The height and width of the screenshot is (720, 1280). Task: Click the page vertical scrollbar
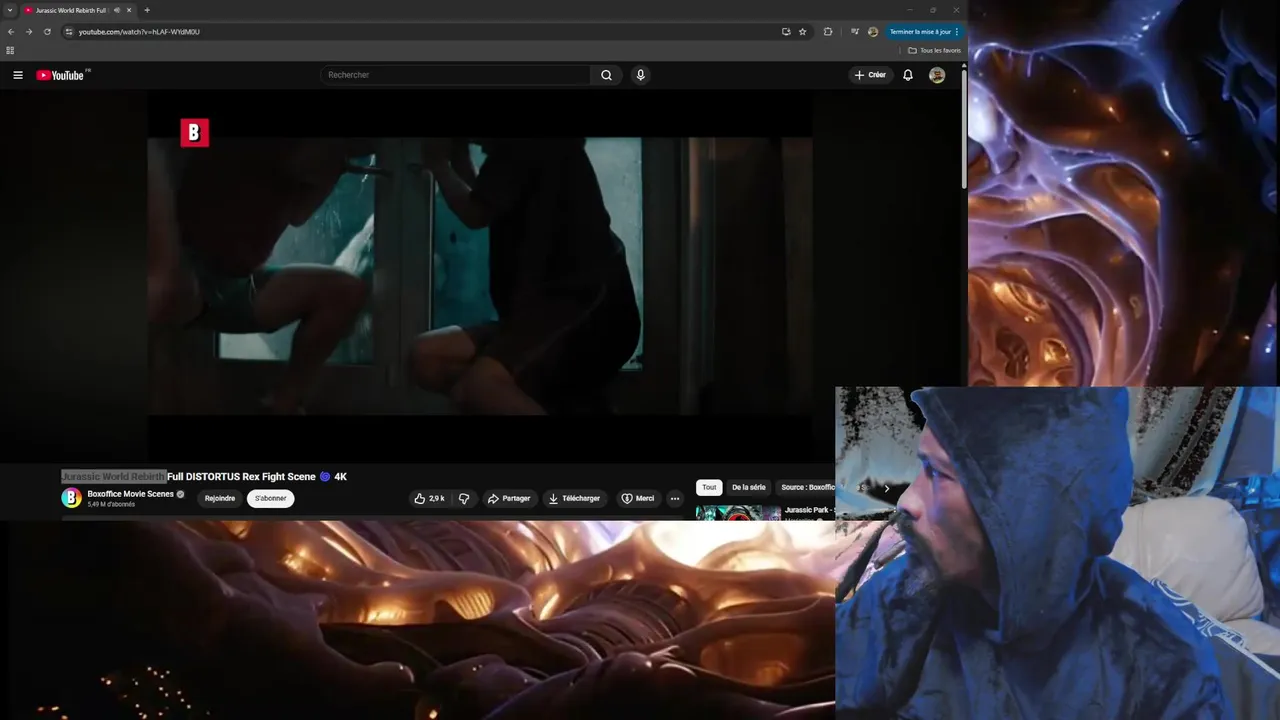(964, 128)
